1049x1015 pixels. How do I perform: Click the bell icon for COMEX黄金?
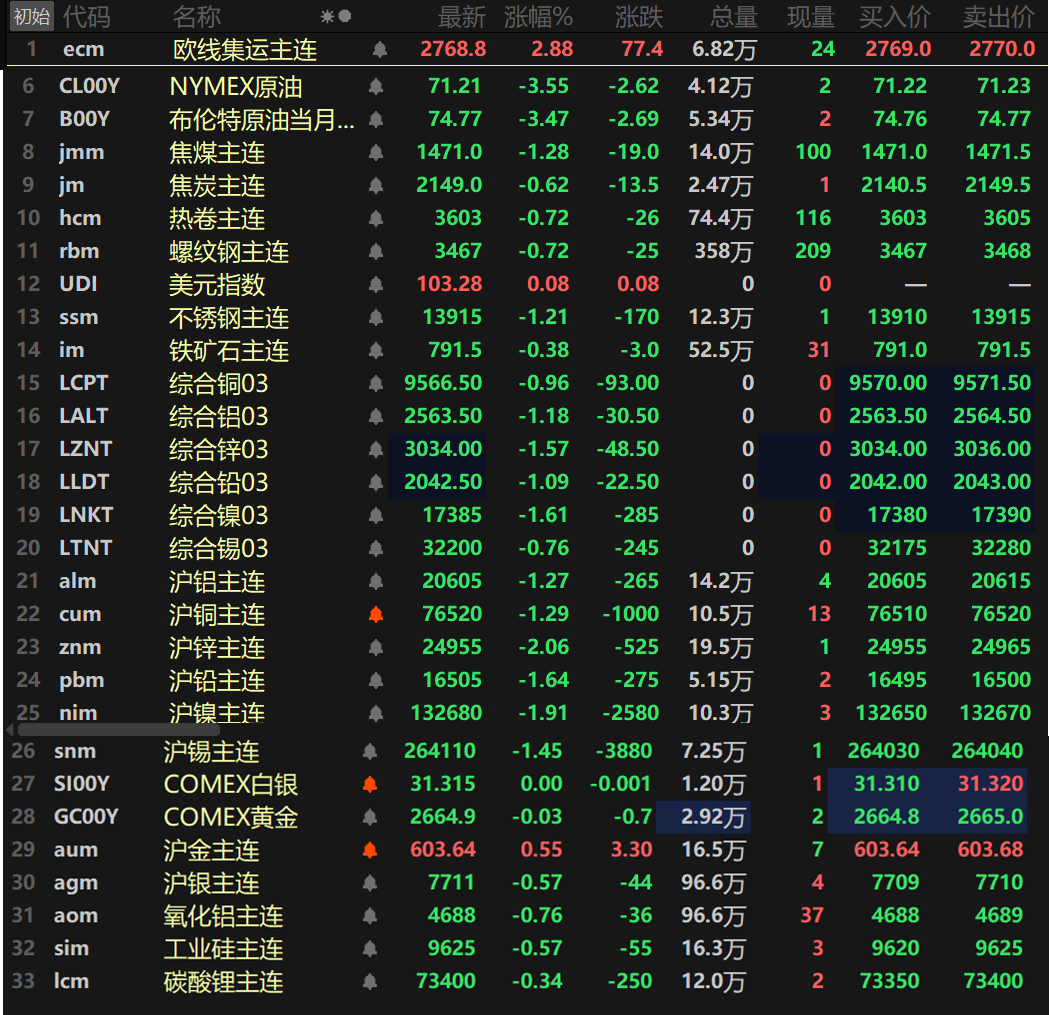pyautogui.click(x=370, y=818)
